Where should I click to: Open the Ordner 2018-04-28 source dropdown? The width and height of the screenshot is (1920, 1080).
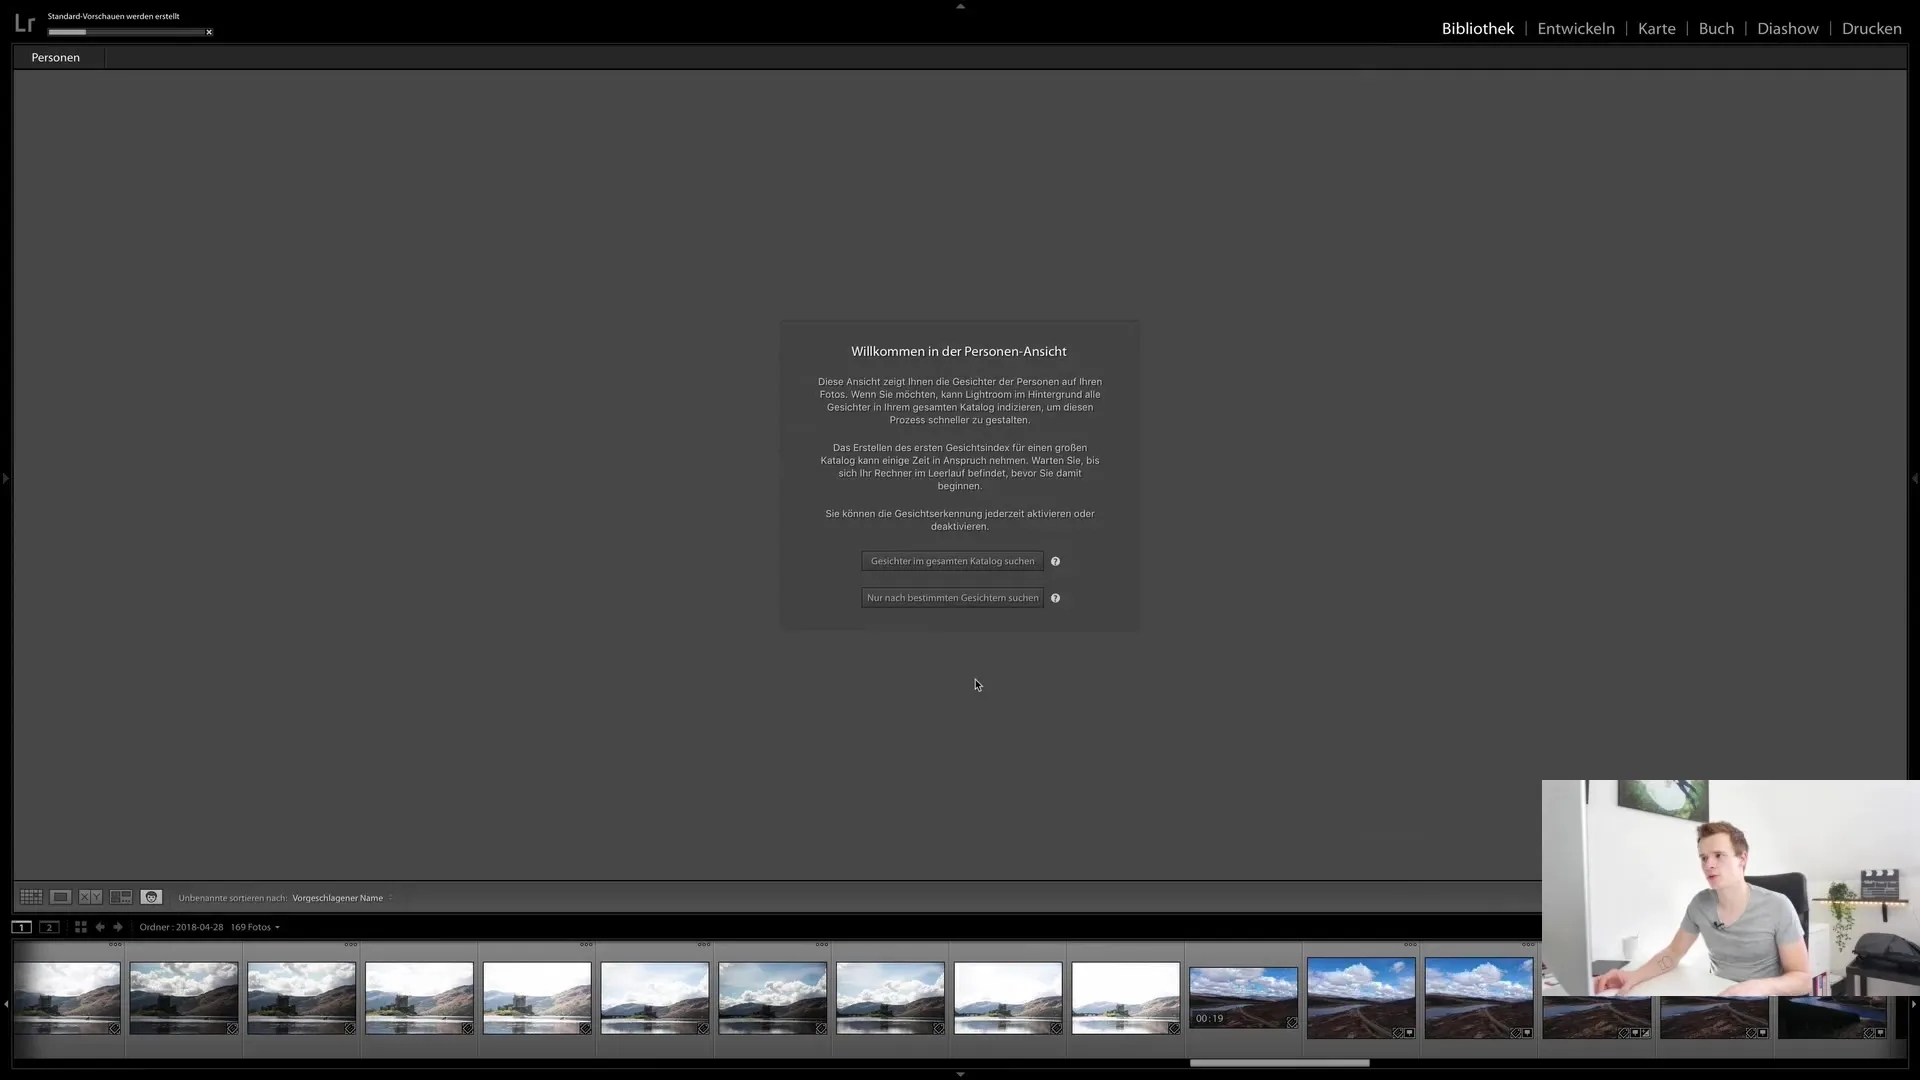[210, 927]
